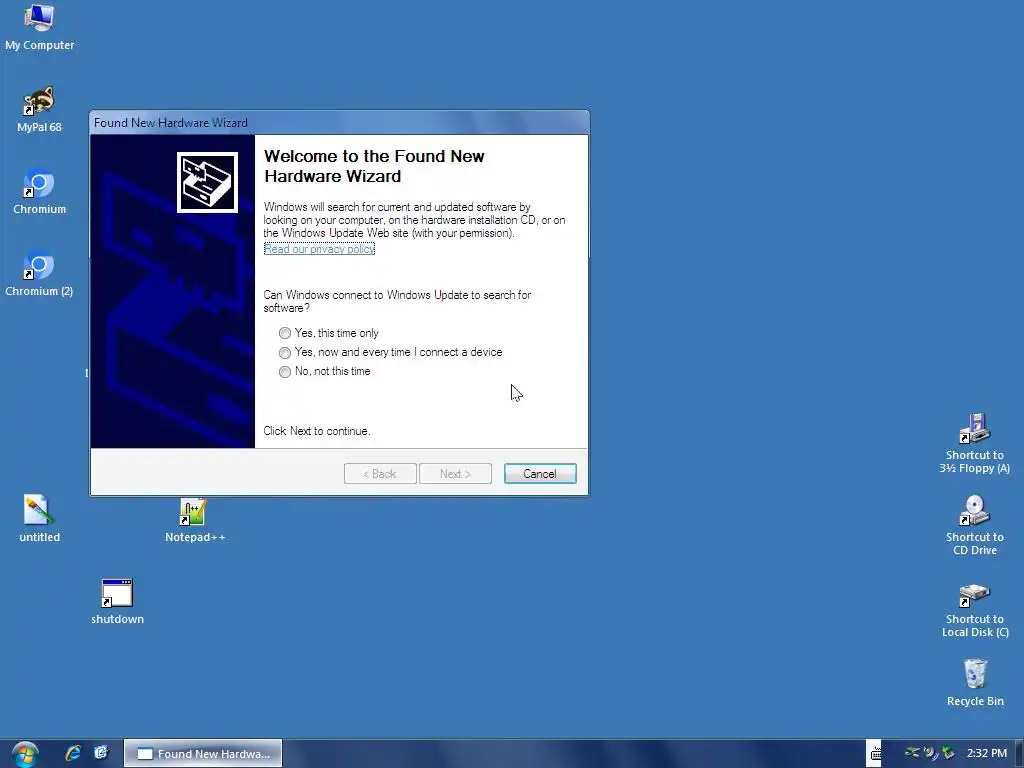Click the 'Click Next to continue.' text

317,431
